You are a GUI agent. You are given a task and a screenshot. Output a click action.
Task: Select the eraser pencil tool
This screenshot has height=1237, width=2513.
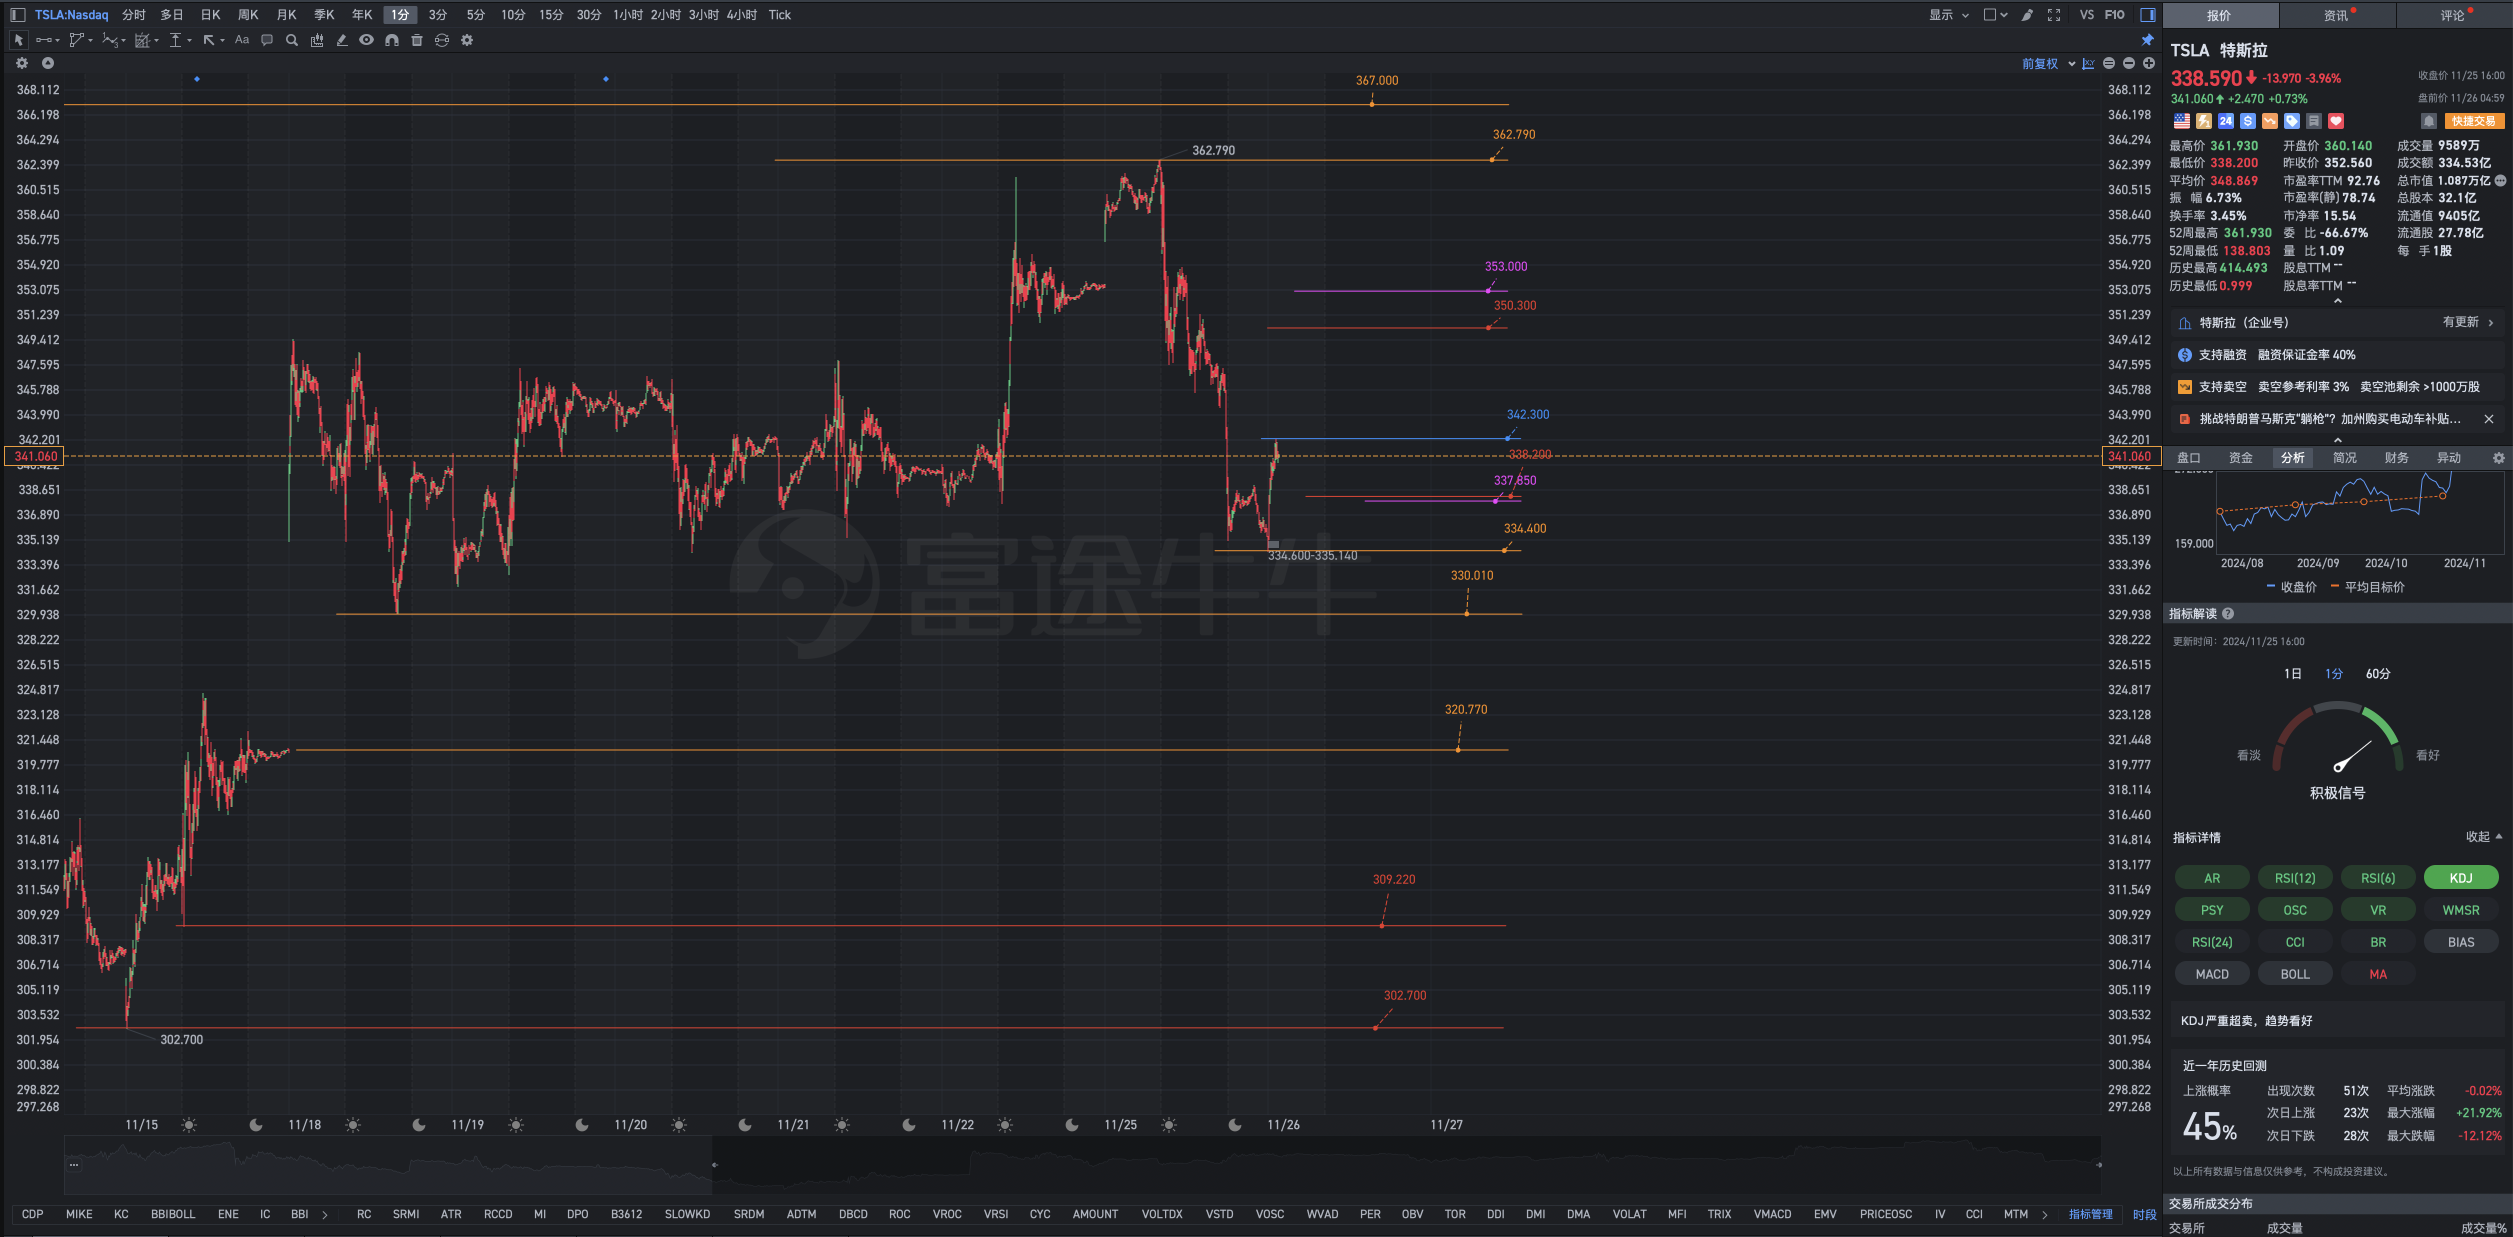[x=342, y=40]
